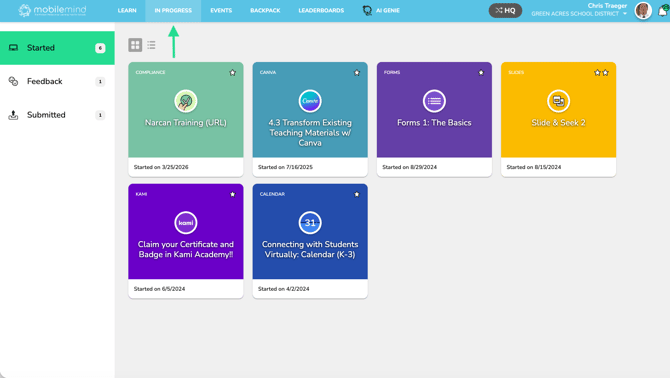Click the star on Forms 1 card

coord(481,73)
